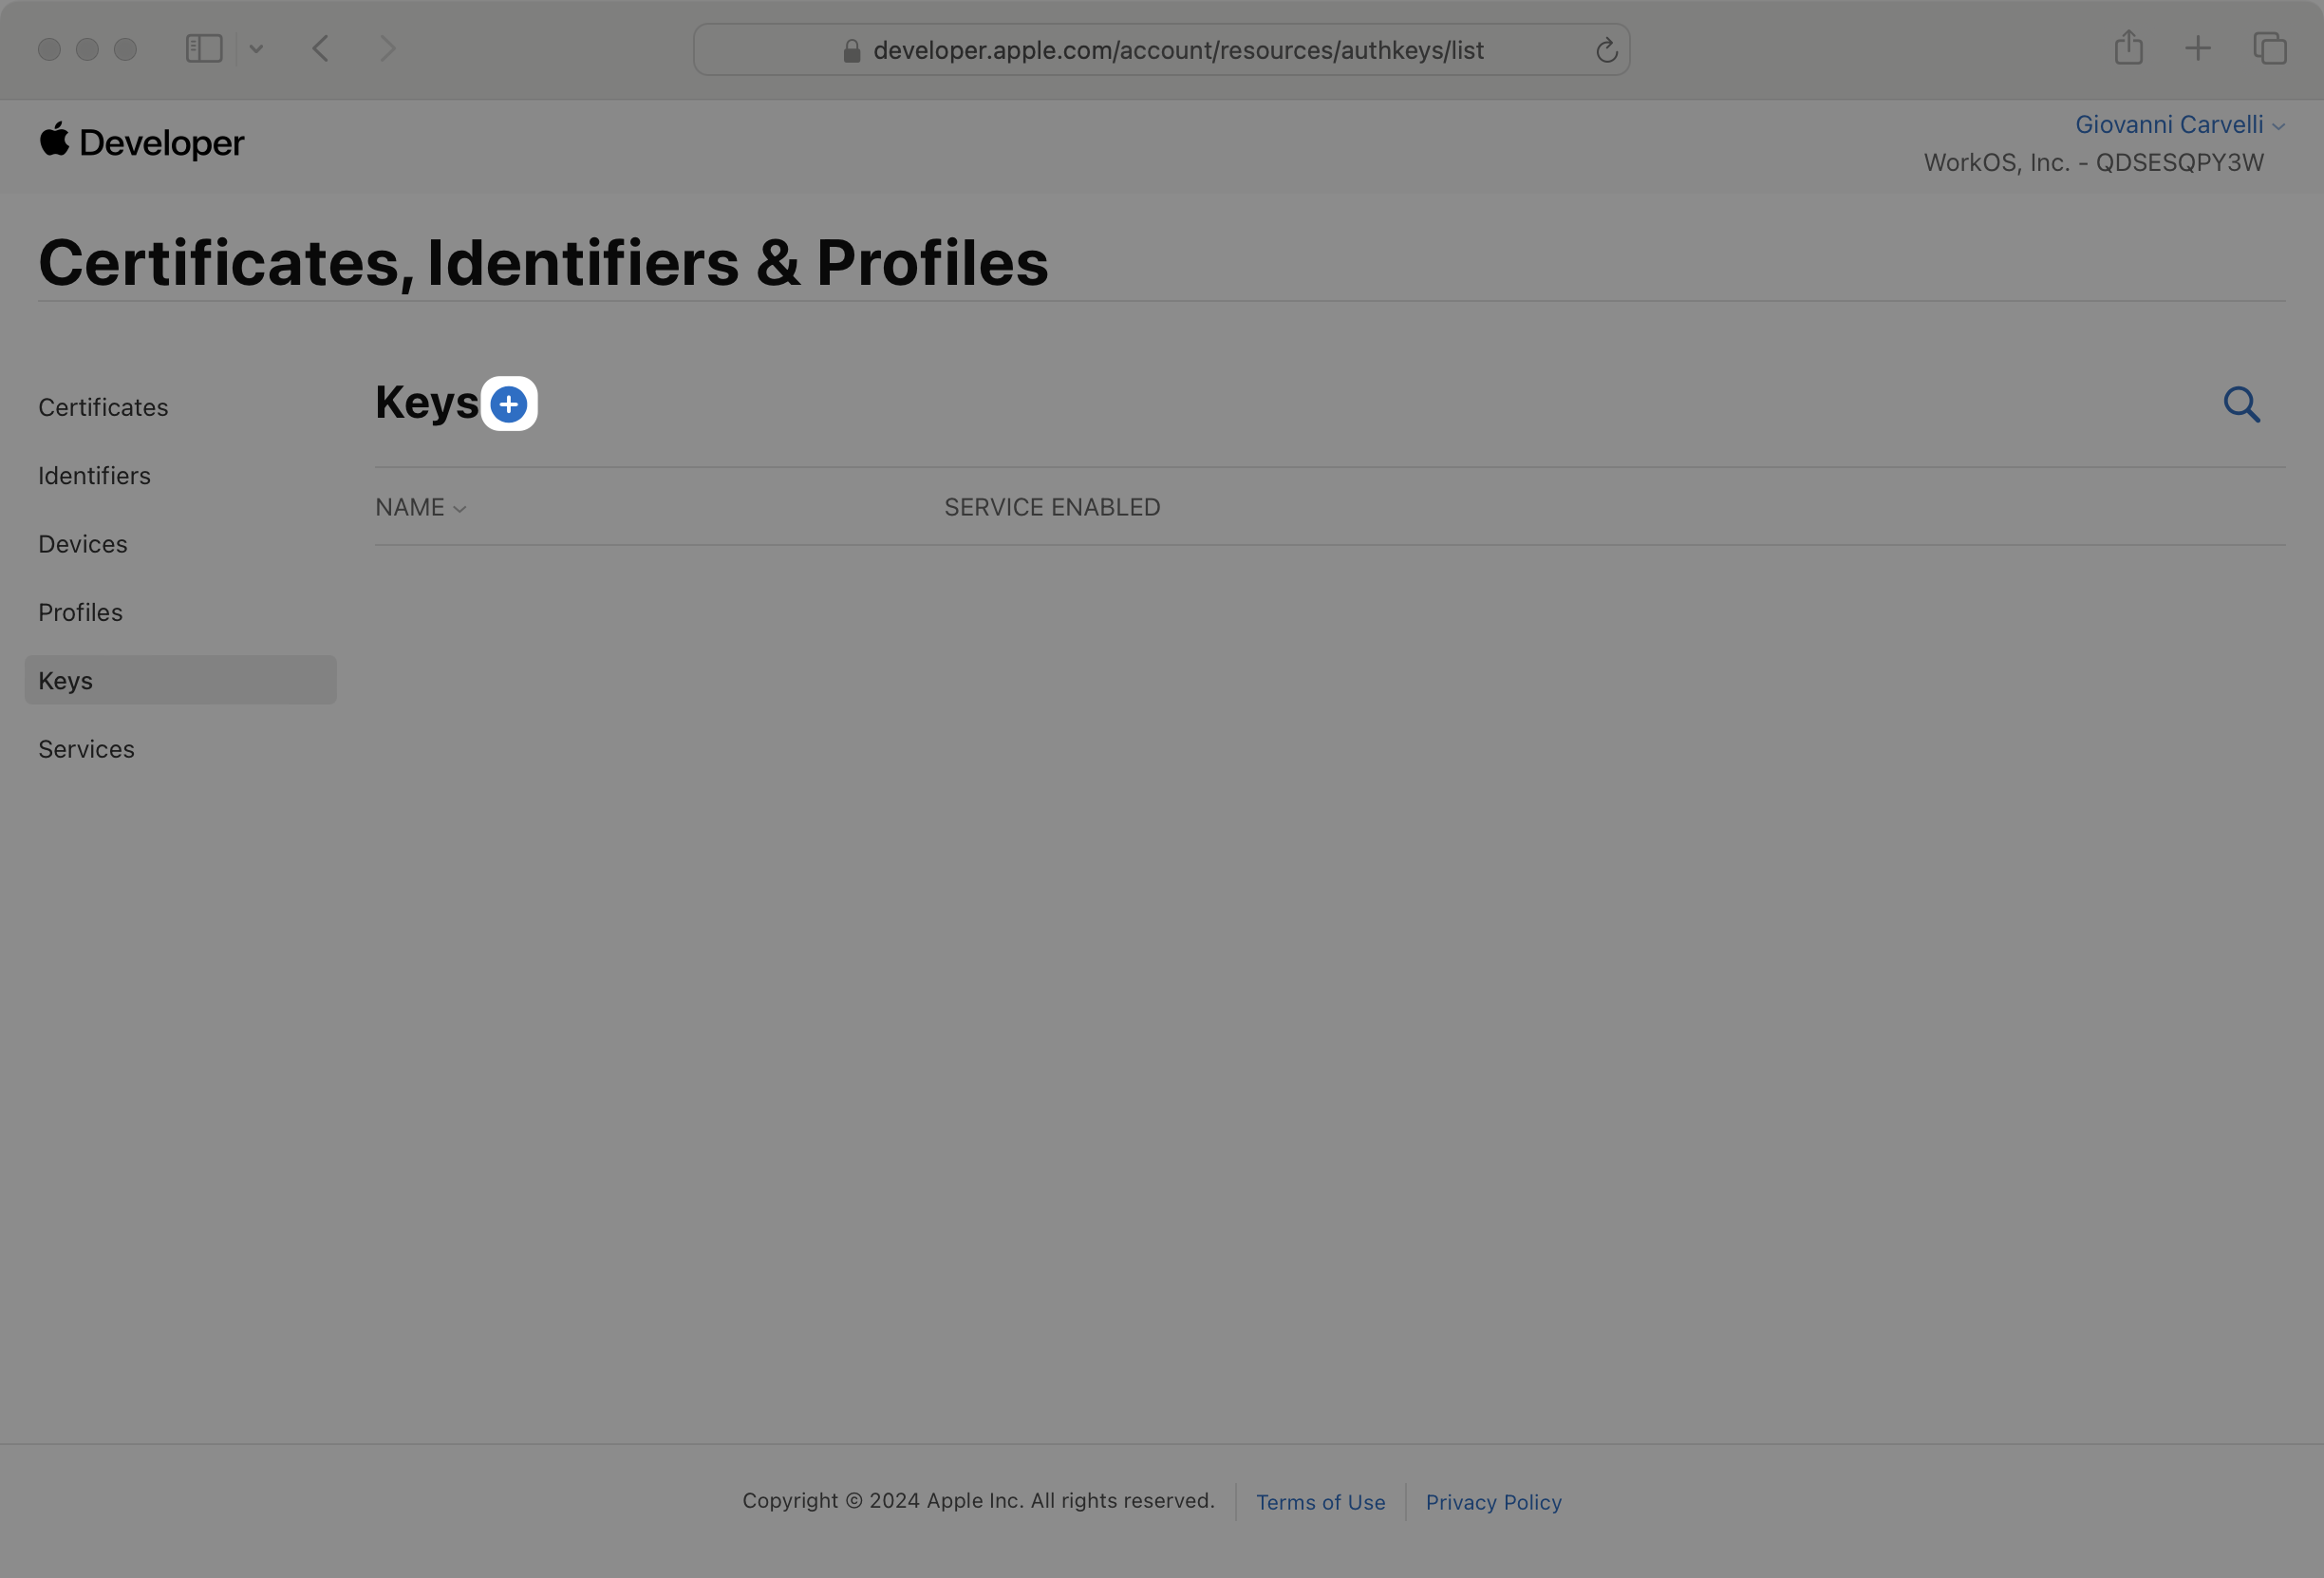Click the address bar URL input field

[1162, 47]
